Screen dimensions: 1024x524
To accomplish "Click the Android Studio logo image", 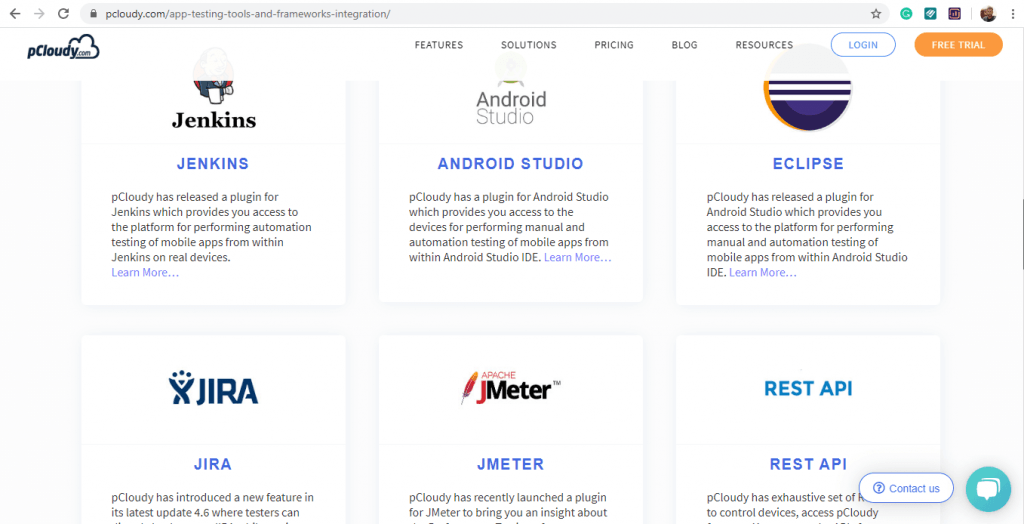I will point(510,98).
